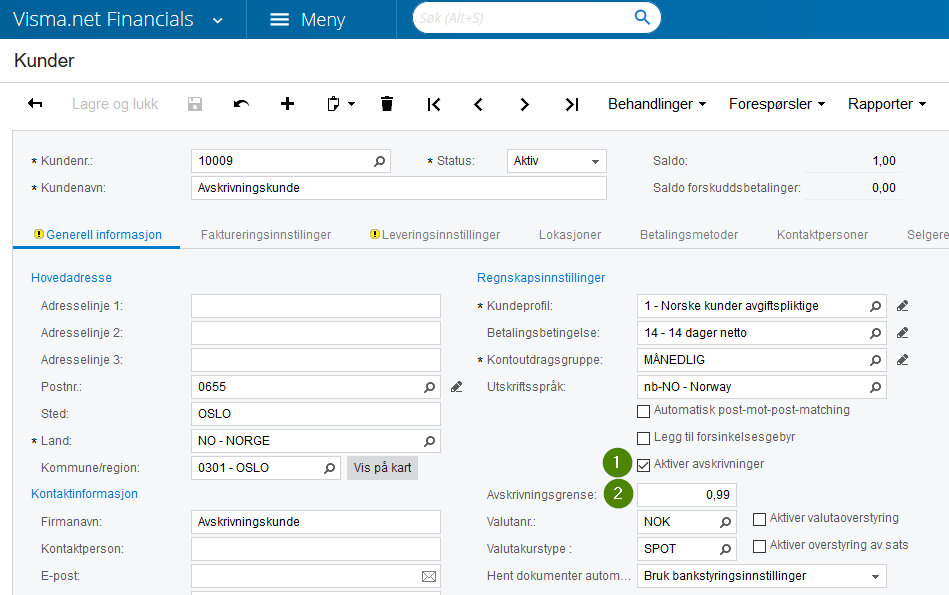This screenshot has height=595, width=949.
Task: Open the Land lookup magnifier
Action: coord(430,441)
